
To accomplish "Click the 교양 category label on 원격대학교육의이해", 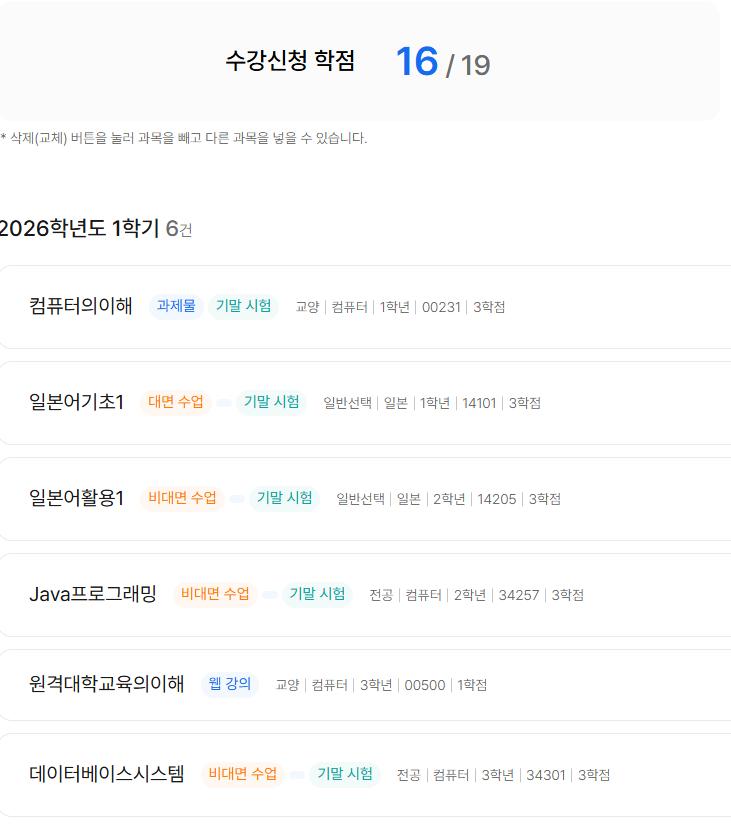I will coord(283,685).
